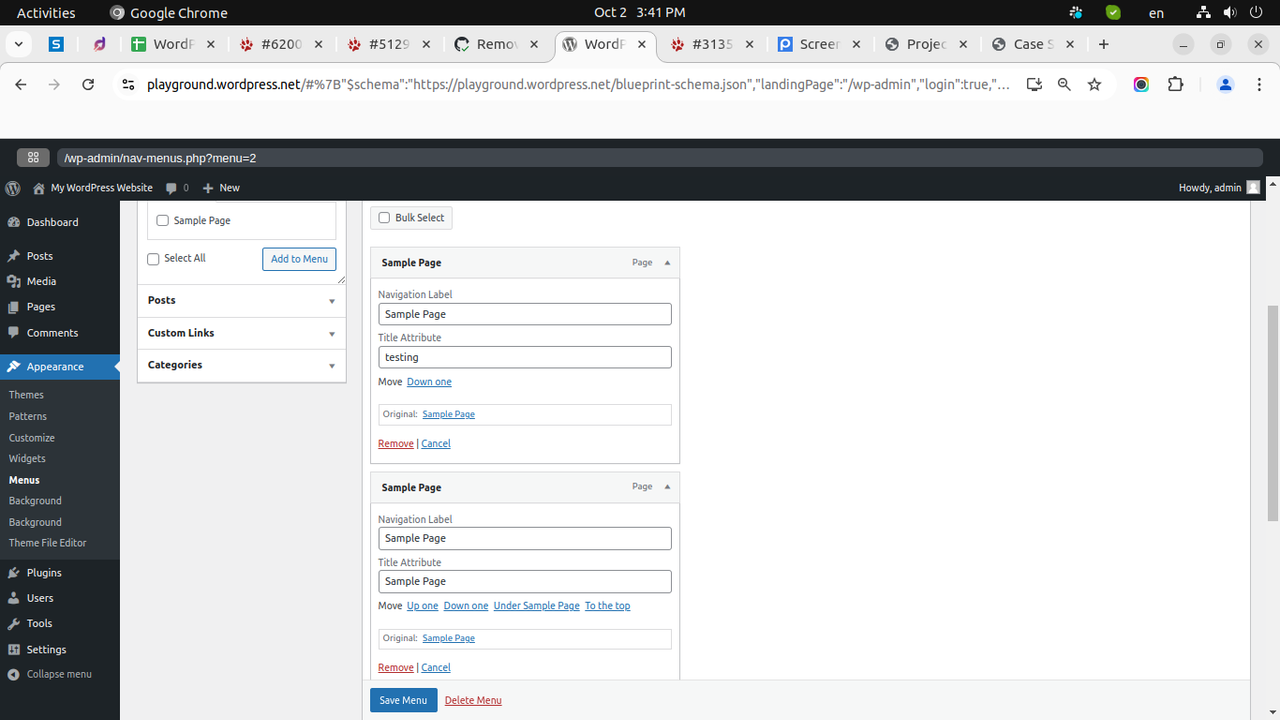Image resolution: width=1280 pixels, height=720 pixels.
Task: Open the colorful circle extension icon
Action: click(x=1141, y=85)
